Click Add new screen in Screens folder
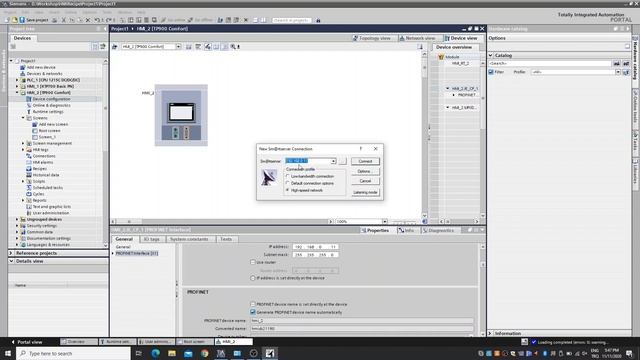 tap(53, 124)
